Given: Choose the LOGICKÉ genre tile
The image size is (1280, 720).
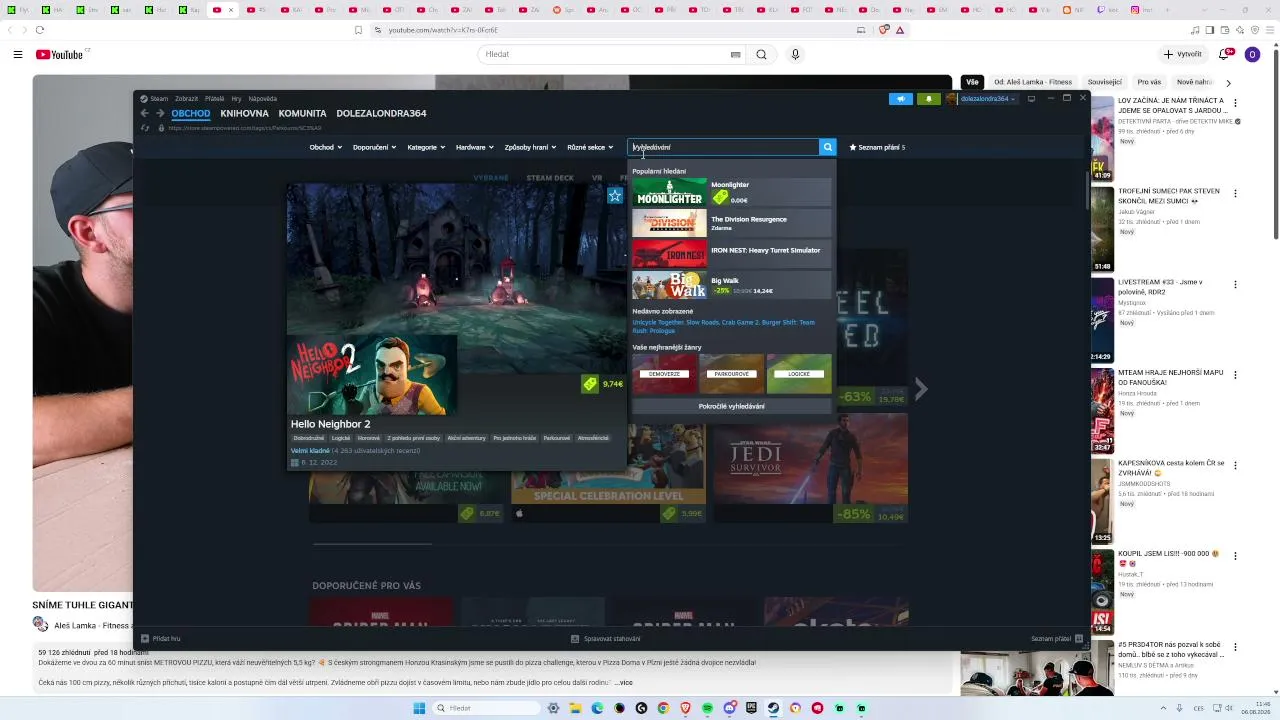Looking at the screenshot, I should [799, 374].
